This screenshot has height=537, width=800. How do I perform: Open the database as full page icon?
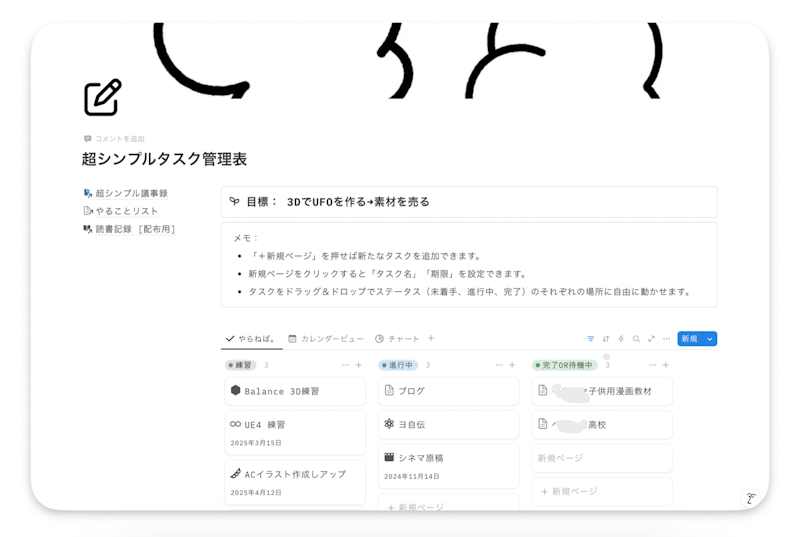coord(651,339)
